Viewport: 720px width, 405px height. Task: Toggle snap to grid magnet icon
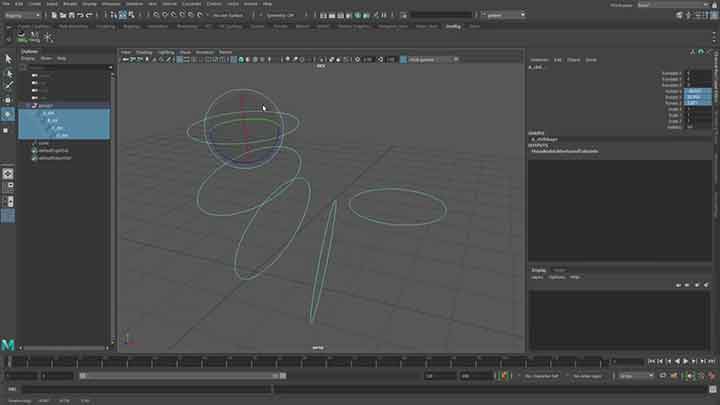tap(157, 15)
